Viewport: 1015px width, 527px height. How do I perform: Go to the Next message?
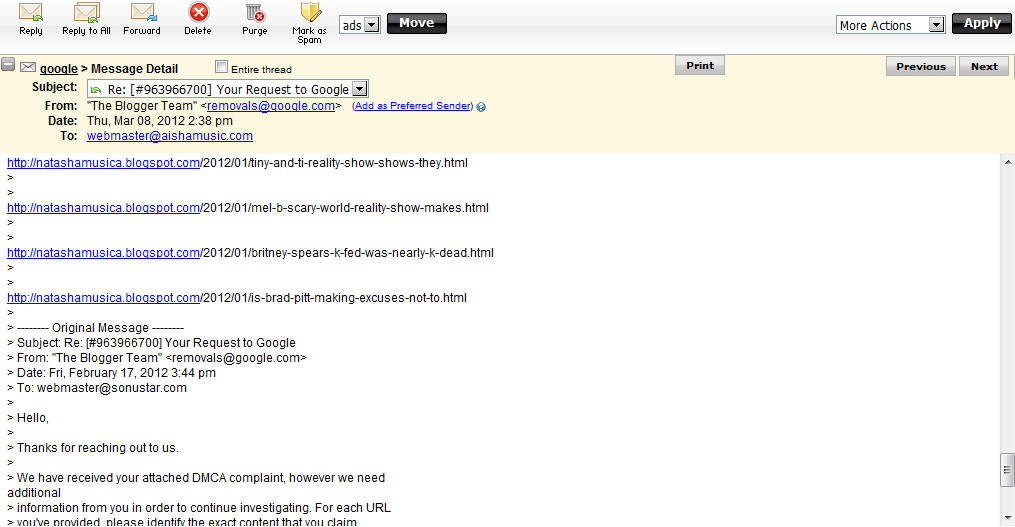point(984,66)
